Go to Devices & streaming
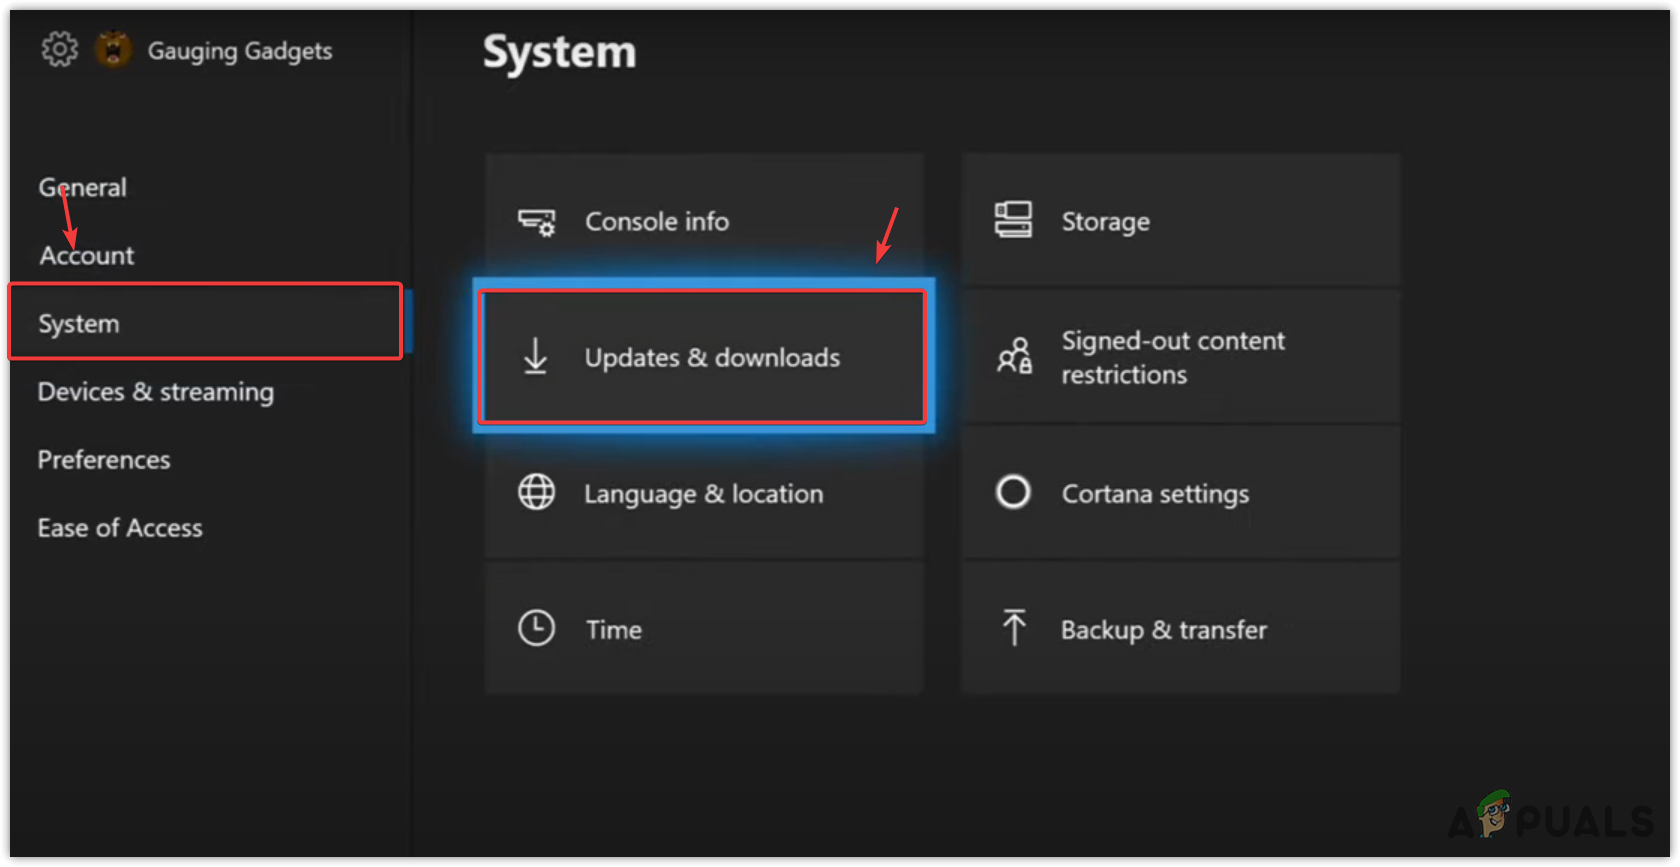 [x=156, y=392]
